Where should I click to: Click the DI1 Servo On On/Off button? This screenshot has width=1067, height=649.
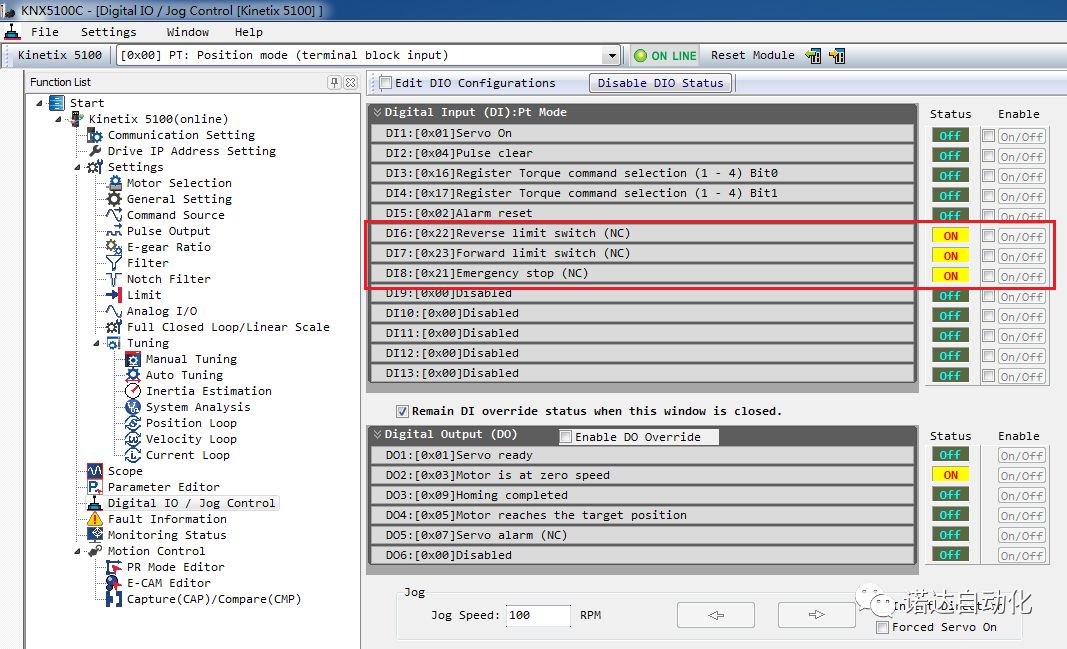click(x=1021, y=136)
